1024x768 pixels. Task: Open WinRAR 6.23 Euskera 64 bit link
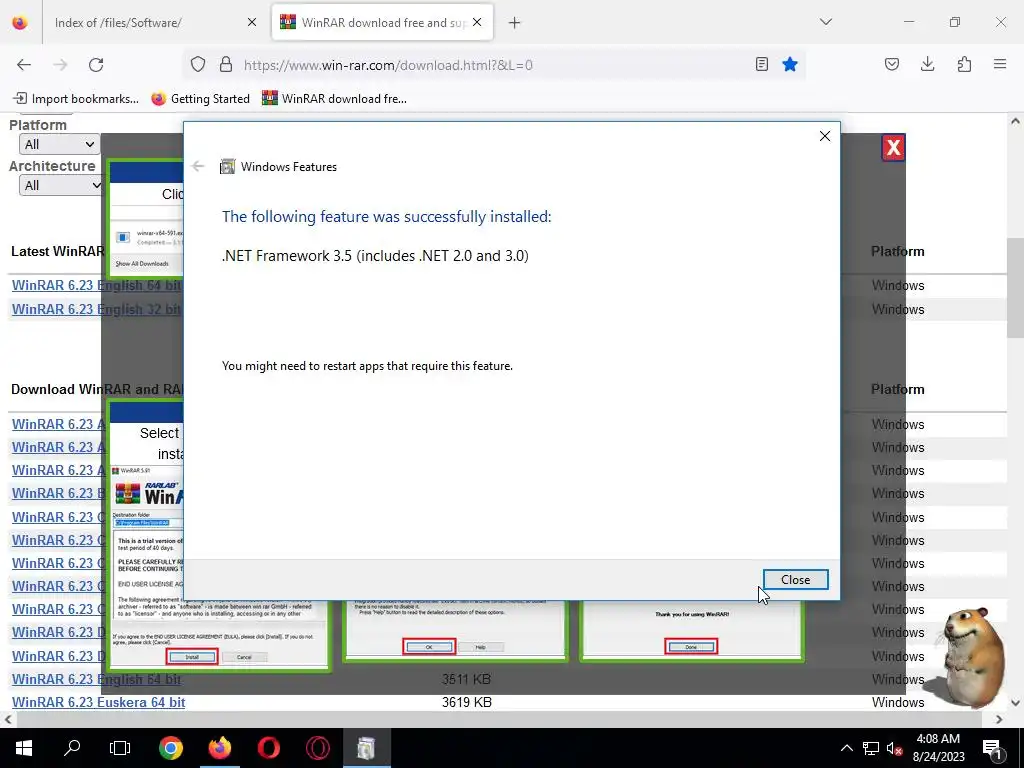coord(99,702)
